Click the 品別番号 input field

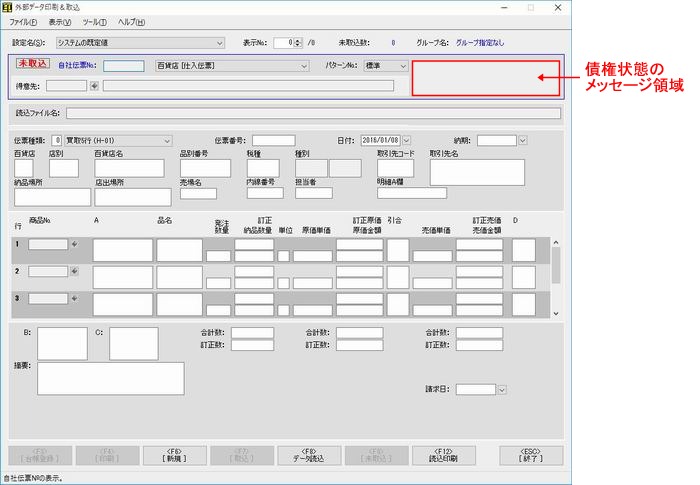205,168
